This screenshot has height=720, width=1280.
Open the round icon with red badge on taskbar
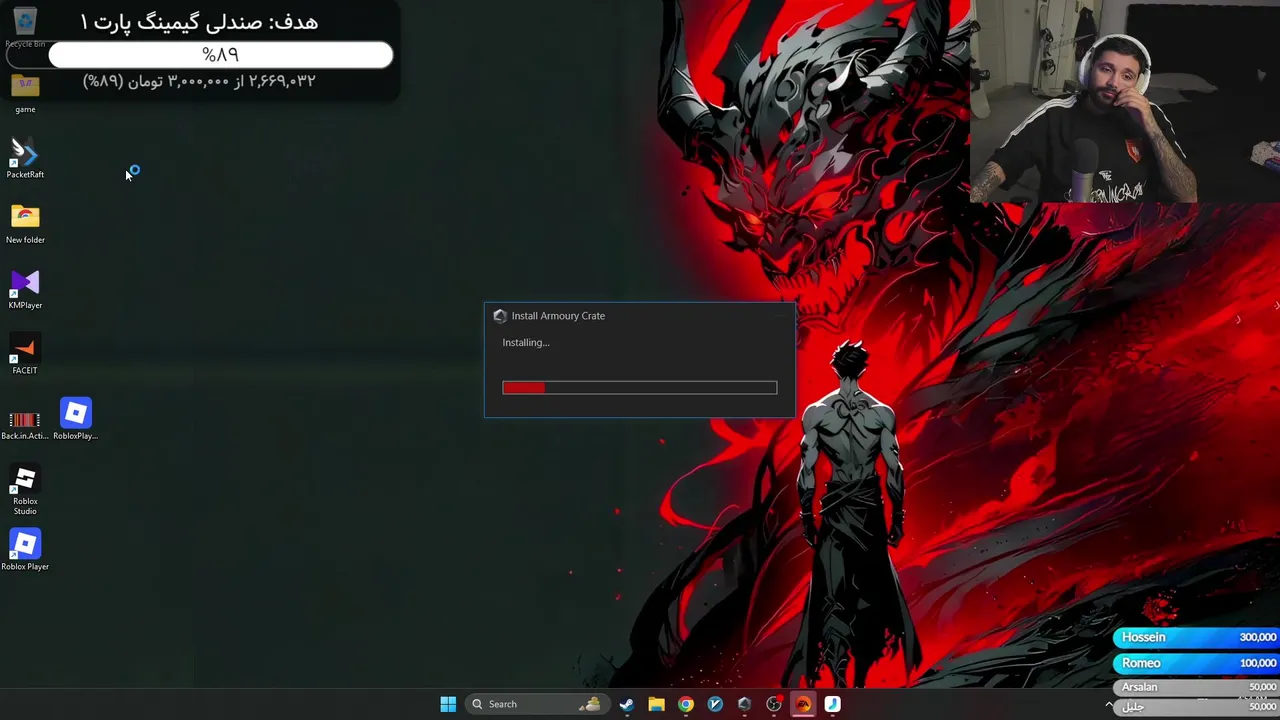point(774,704)
